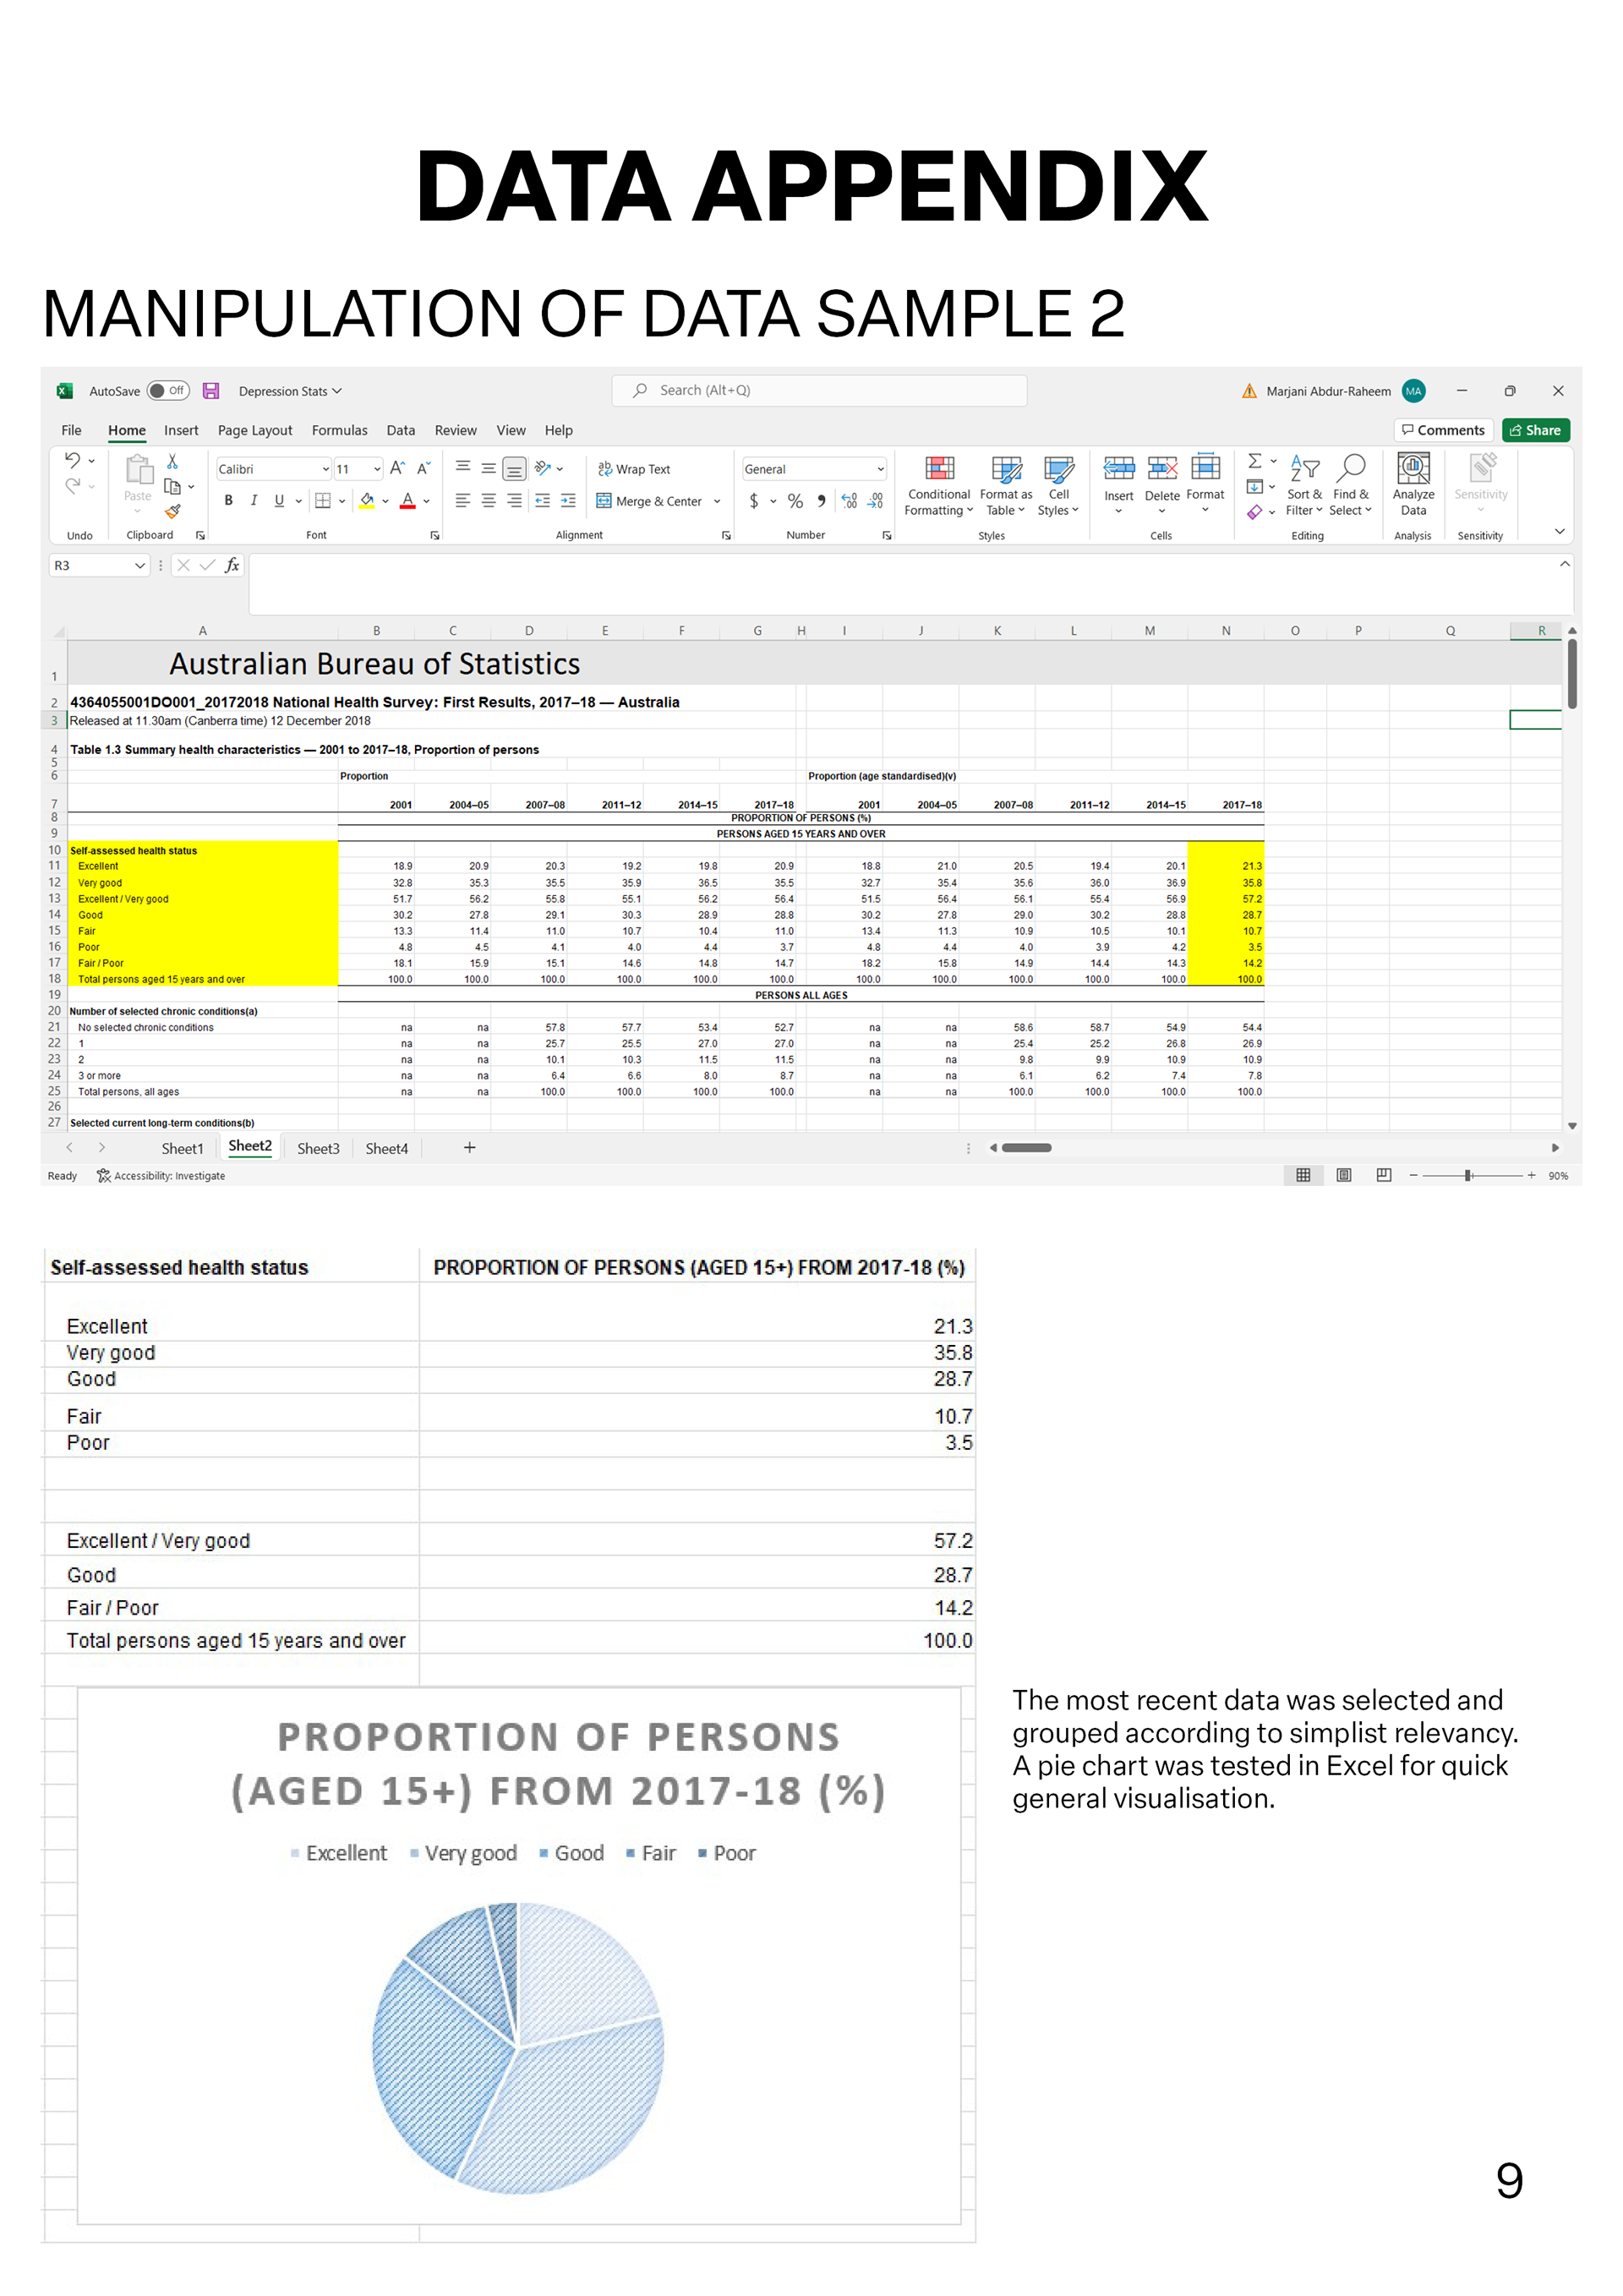
Task: Switch to Sheet1 tab
Action: [x=182, y=1148]
